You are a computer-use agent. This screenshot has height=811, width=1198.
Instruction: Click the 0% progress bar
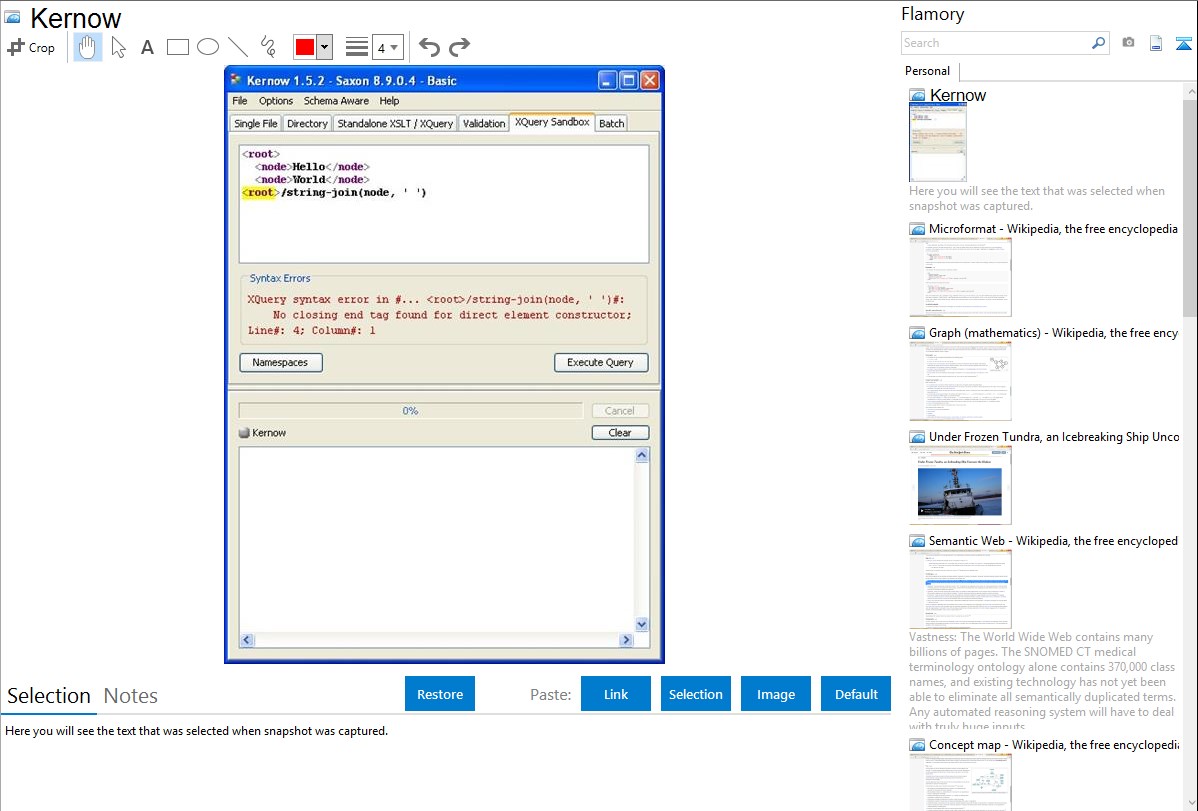click(x=410, y=410)
